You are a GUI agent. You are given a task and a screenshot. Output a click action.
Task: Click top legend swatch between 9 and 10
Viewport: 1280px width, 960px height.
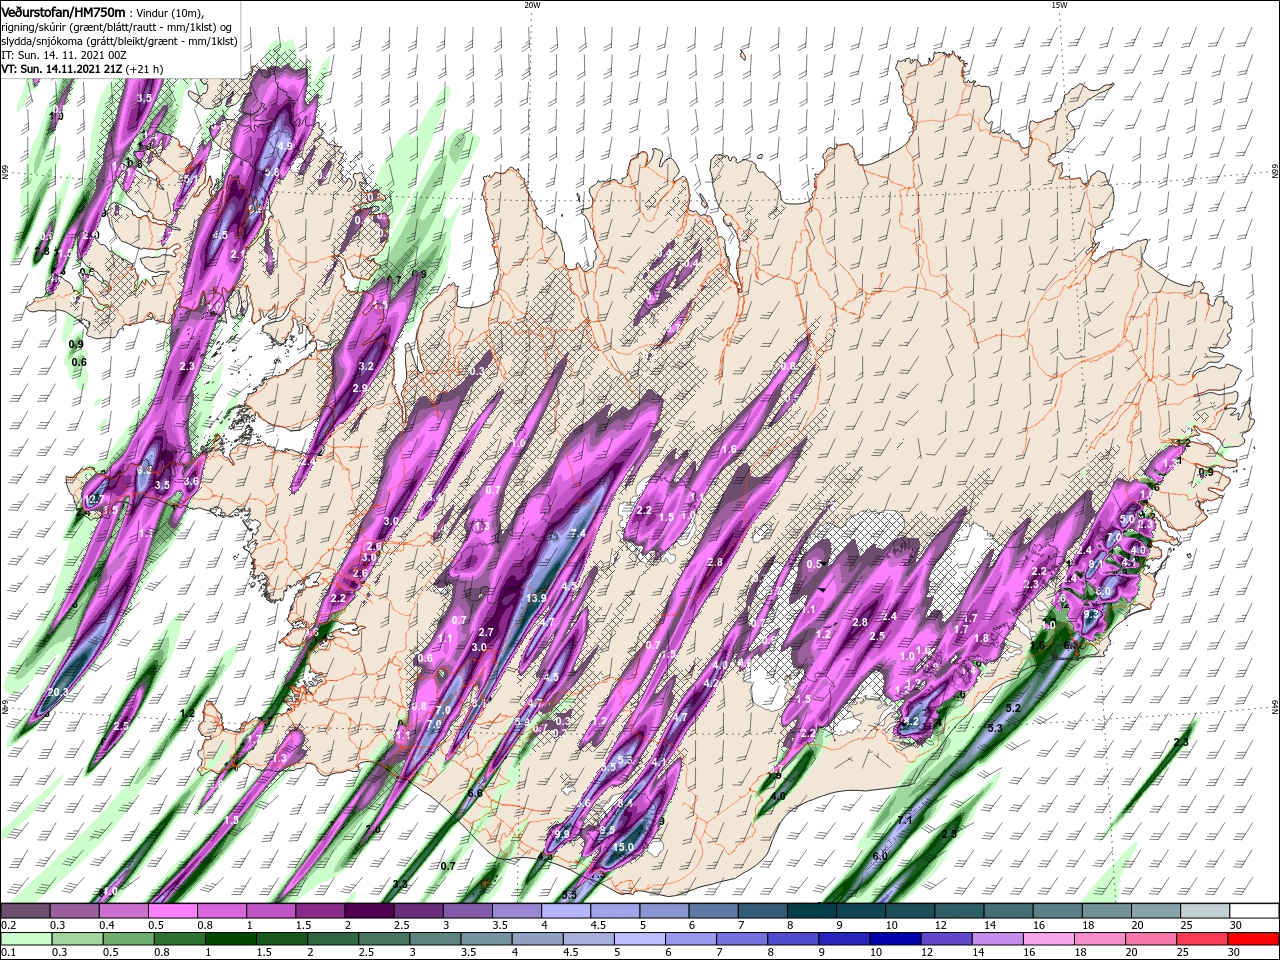coord(861,911)
